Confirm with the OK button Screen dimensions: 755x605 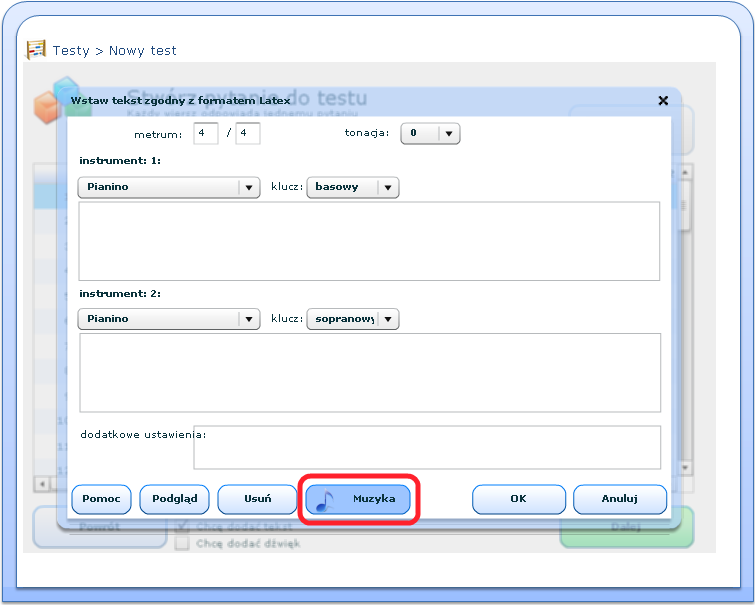[517, 499]
